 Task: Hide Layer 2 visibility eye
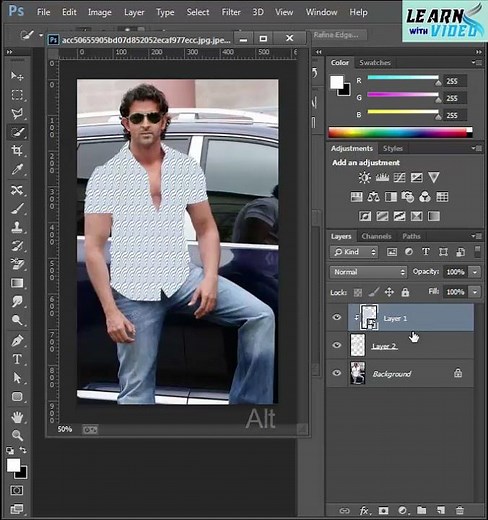pos(337,345)
